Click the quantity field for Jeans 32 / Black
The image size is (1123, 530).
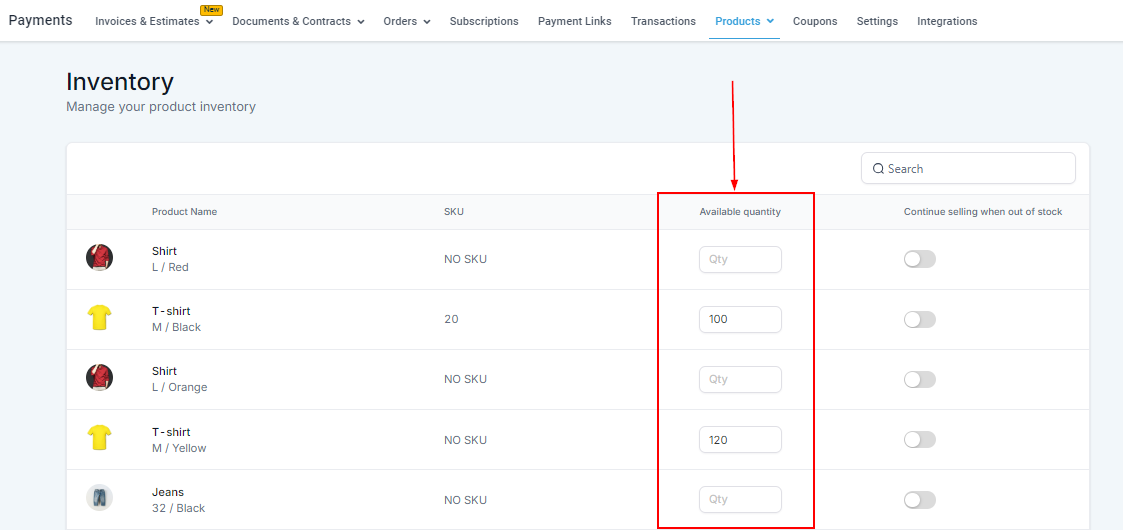(x=740, y=500)
